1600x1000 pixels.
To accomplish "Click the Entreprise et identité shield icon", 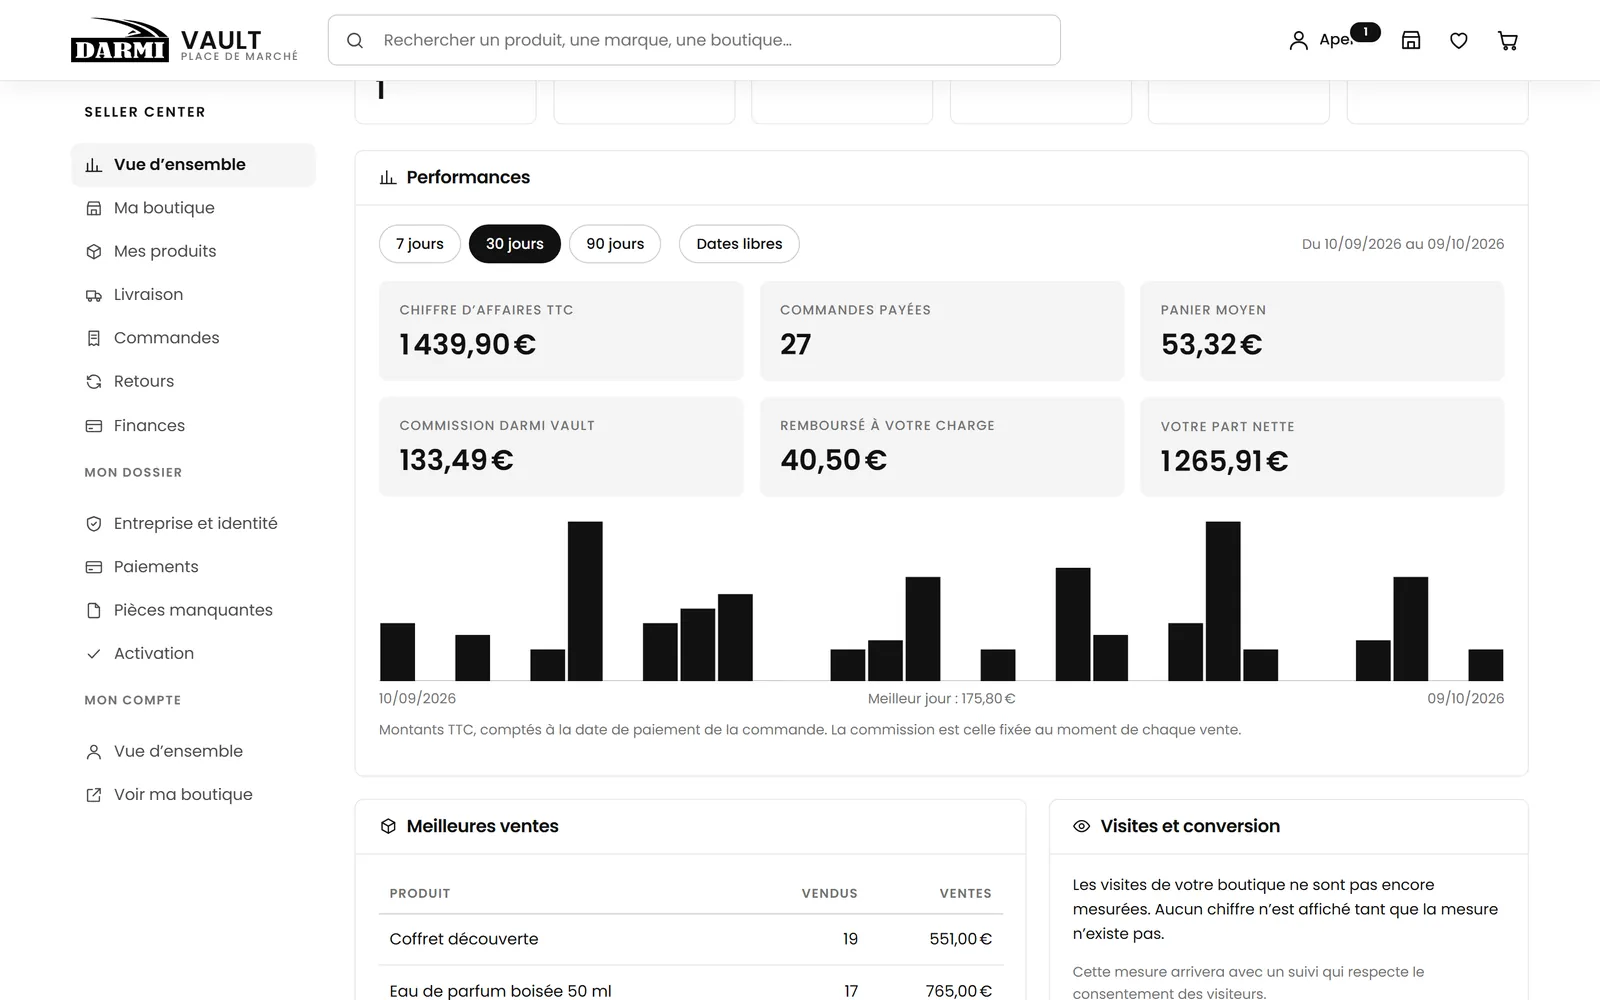I will (94, 524).
